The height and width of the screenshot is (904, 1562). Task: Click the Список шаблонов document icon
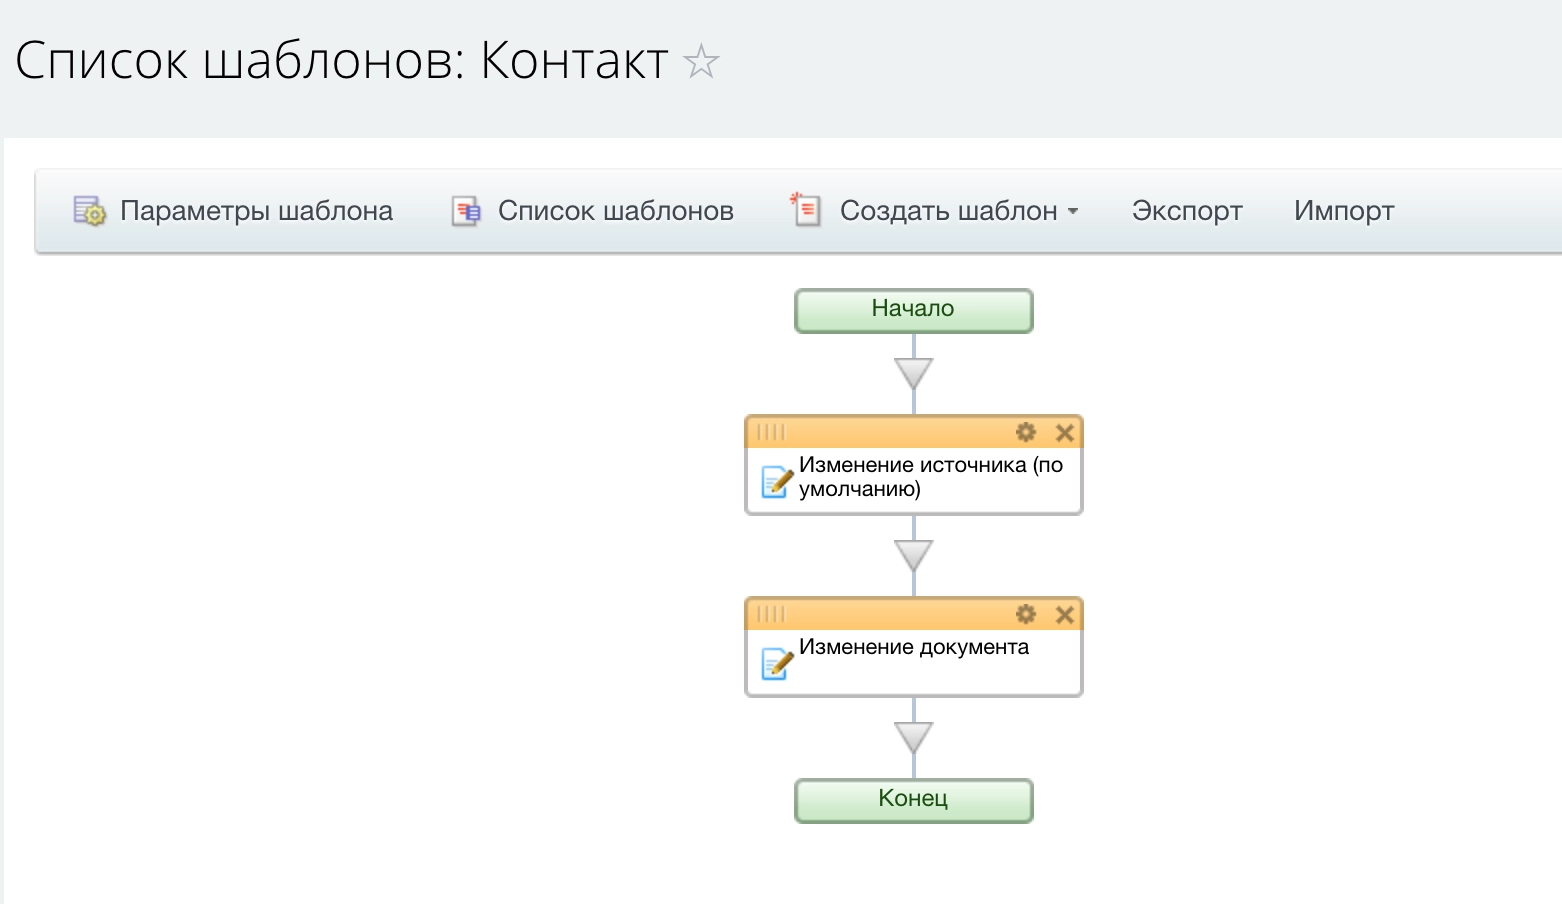tap(466, 211)
